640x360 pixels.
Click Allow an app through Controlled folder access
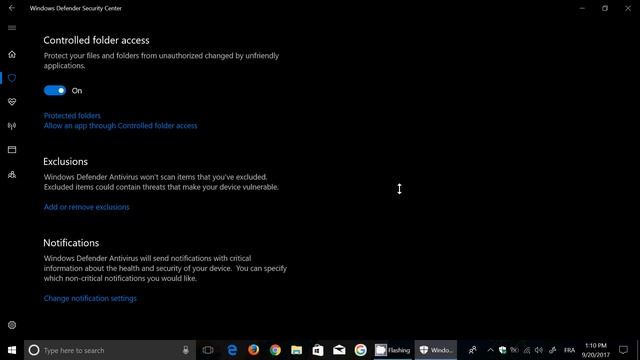coord(120,126)
